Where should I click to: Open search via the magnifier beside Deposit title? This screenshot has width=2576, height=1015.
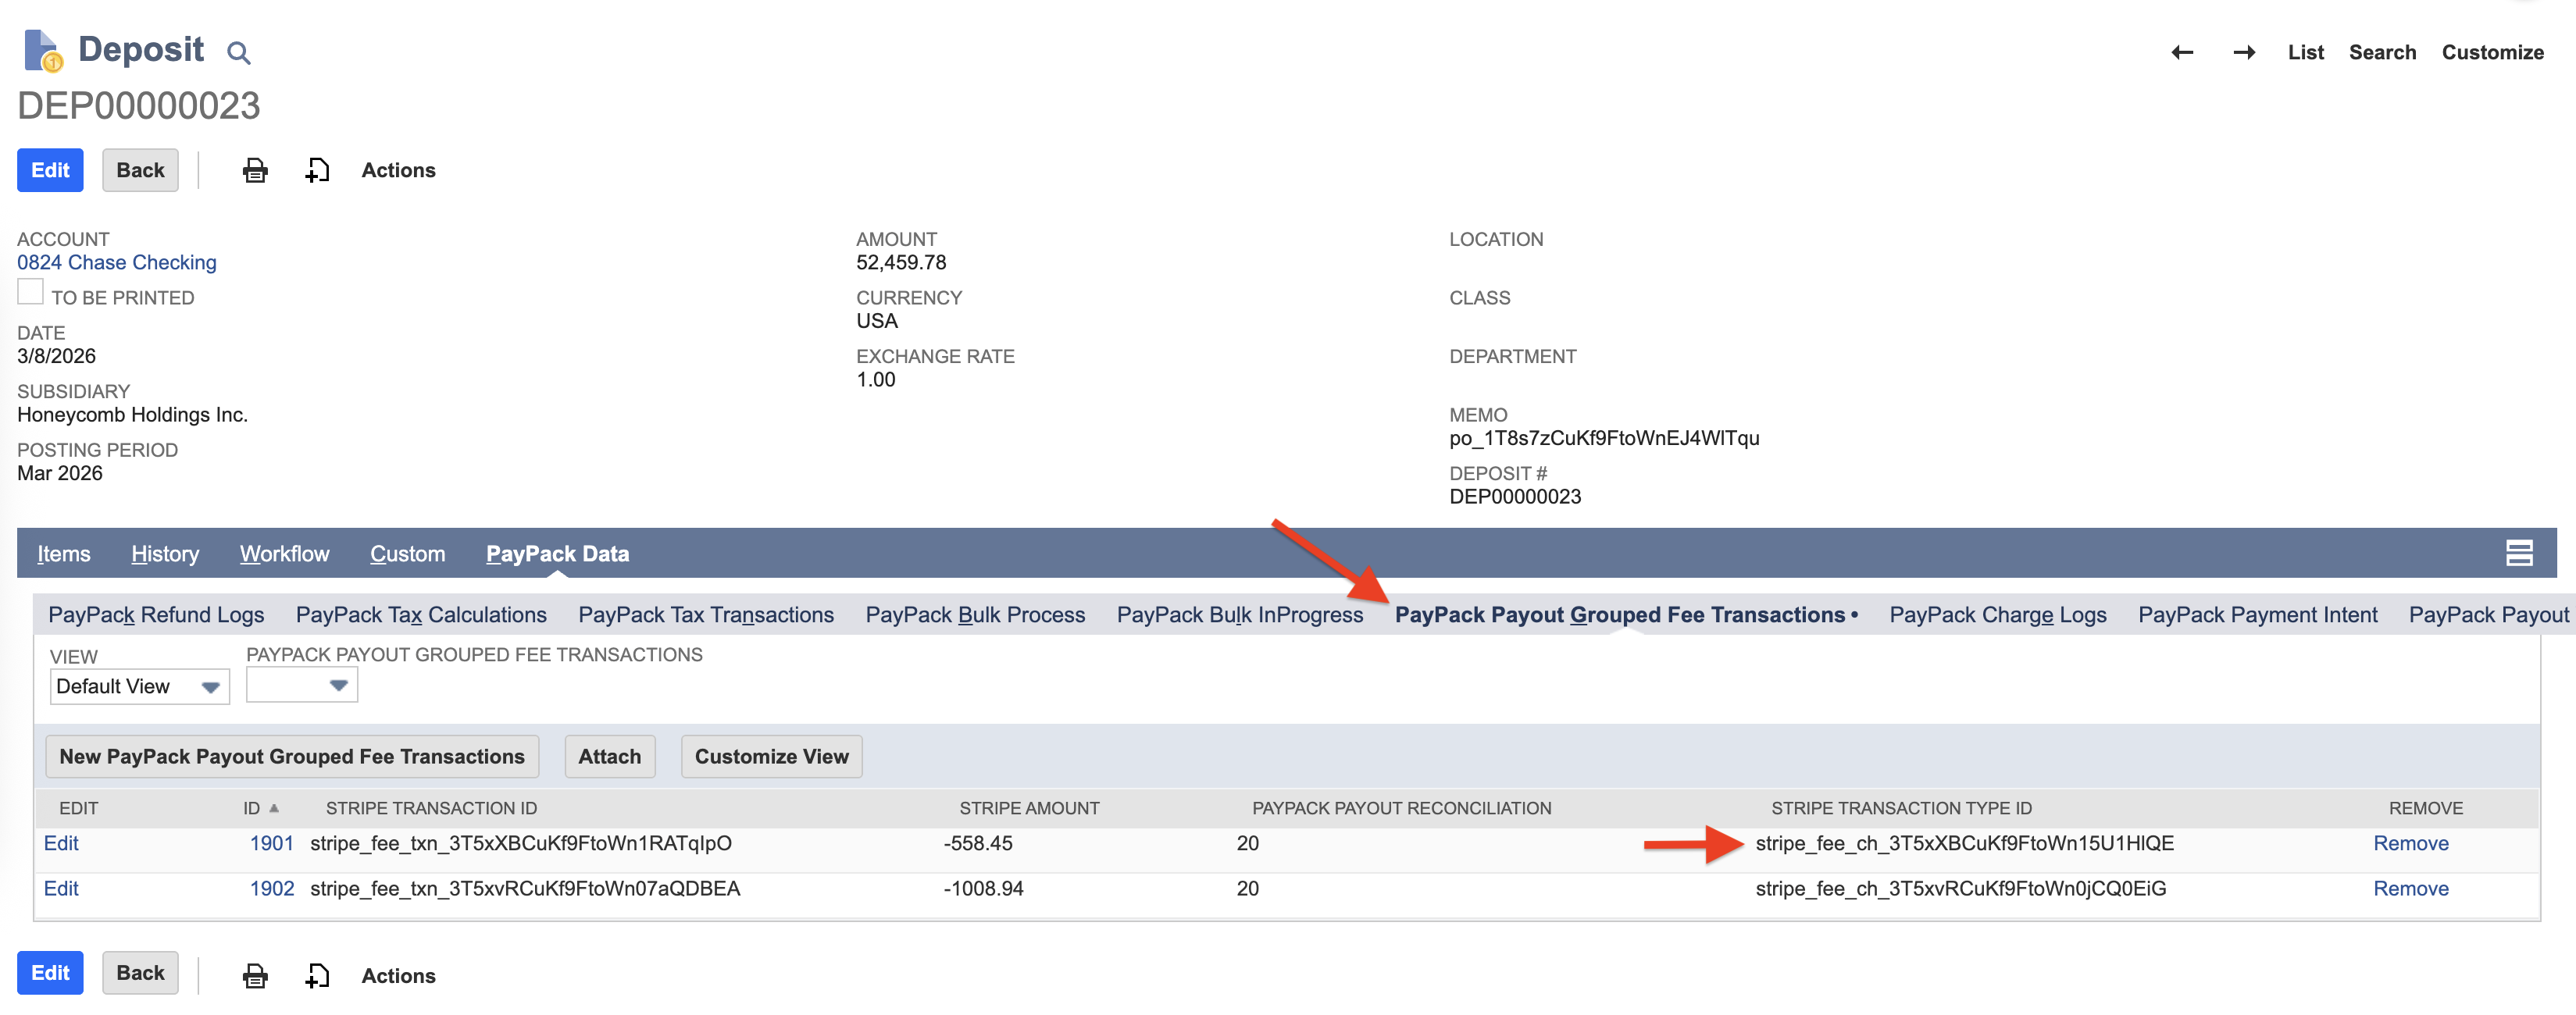tap(238, 51)
